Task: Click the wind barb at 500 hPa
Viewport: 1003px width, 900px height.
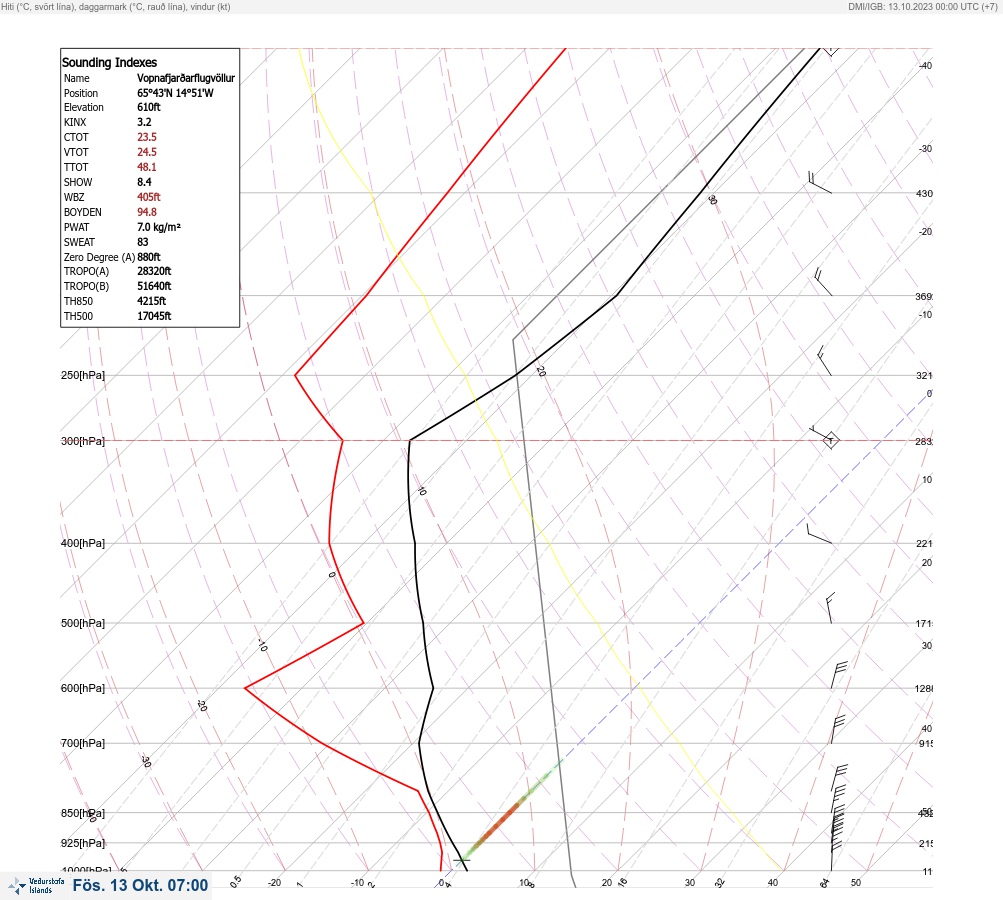Action: click(x=830, y=608)
